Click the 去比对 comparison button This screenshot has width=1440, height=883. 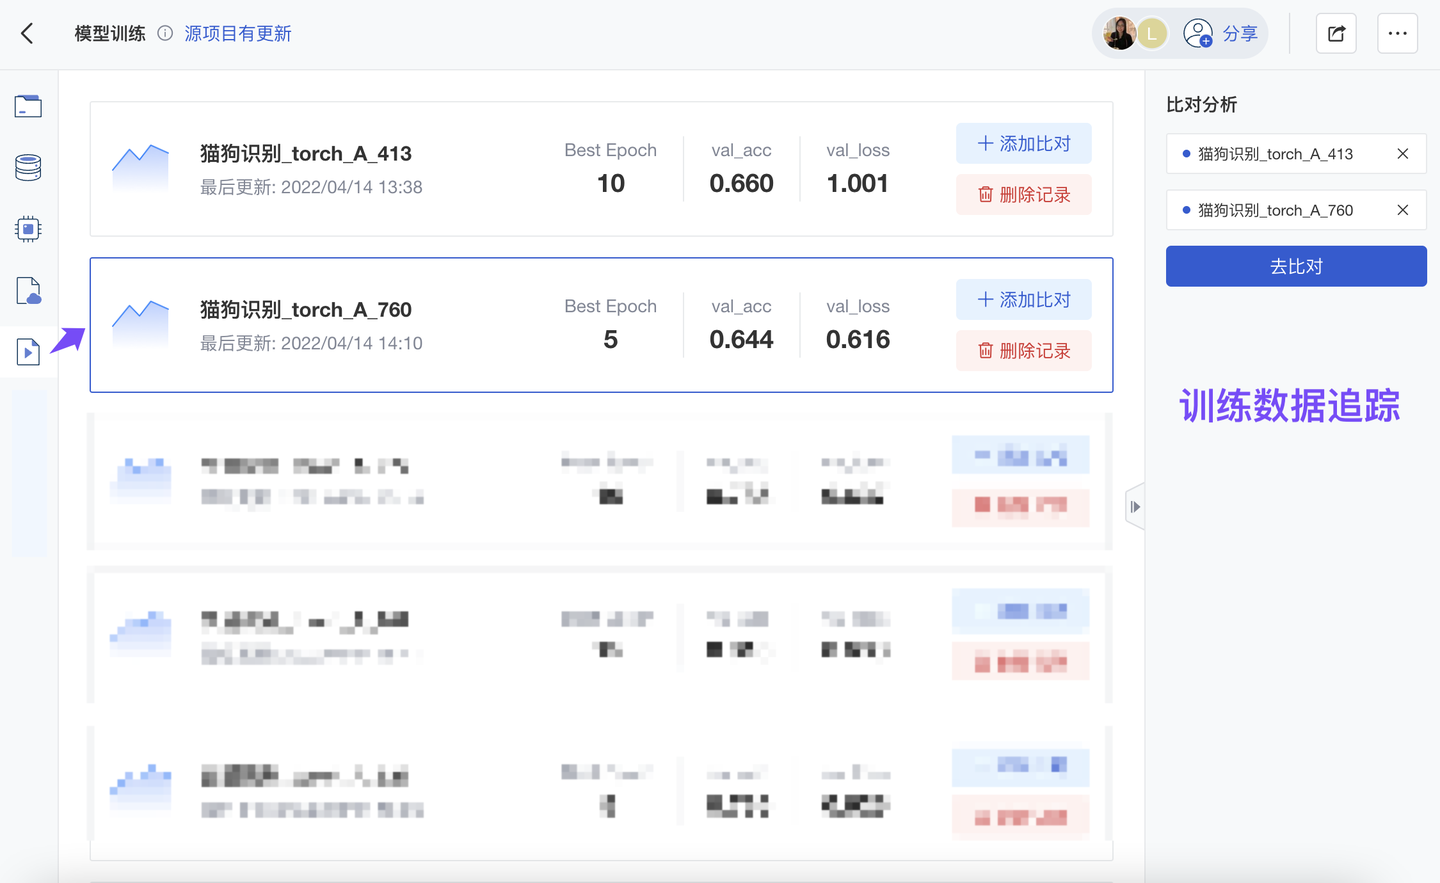pyautogui.click(x=1296, y=266)
